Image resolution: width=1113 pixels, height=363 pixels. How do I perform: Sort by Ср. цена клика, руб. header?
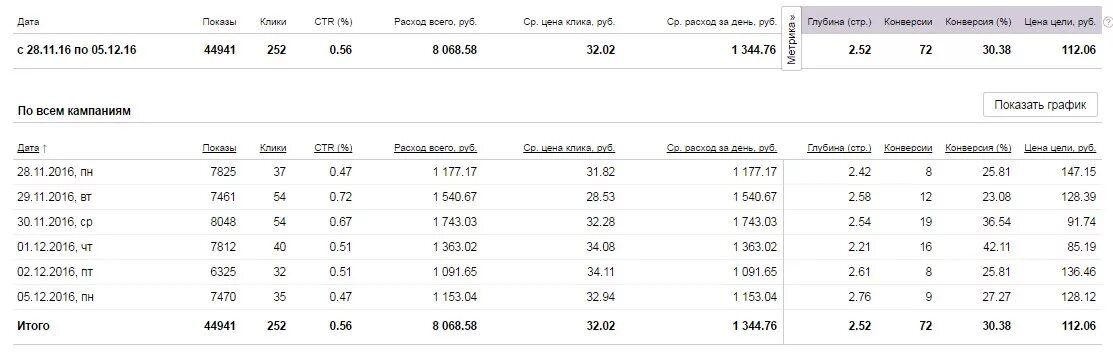(x=569, y=148)
